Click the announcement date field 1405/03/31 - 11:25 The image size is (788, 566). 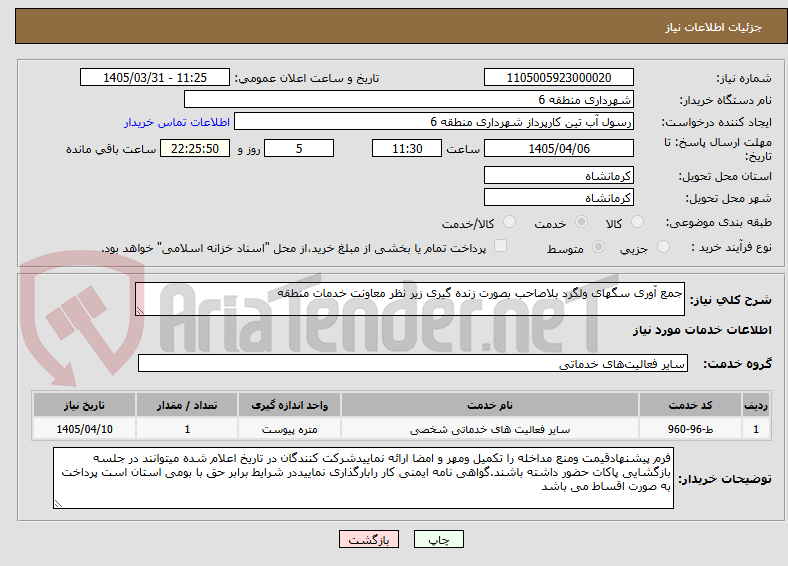coord(155,77)
